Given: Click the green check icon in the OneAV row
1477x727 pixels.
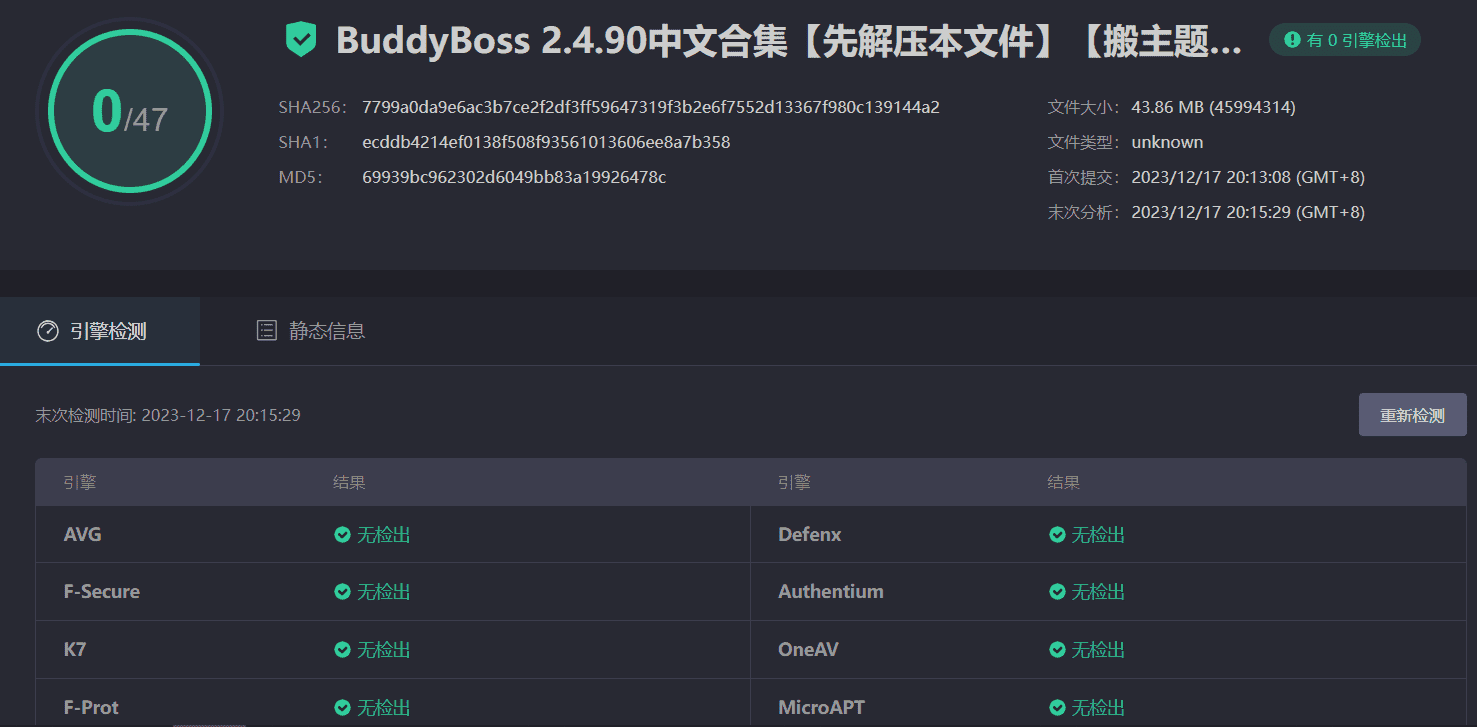Looking at the screenshot, I should point(1057,650).
